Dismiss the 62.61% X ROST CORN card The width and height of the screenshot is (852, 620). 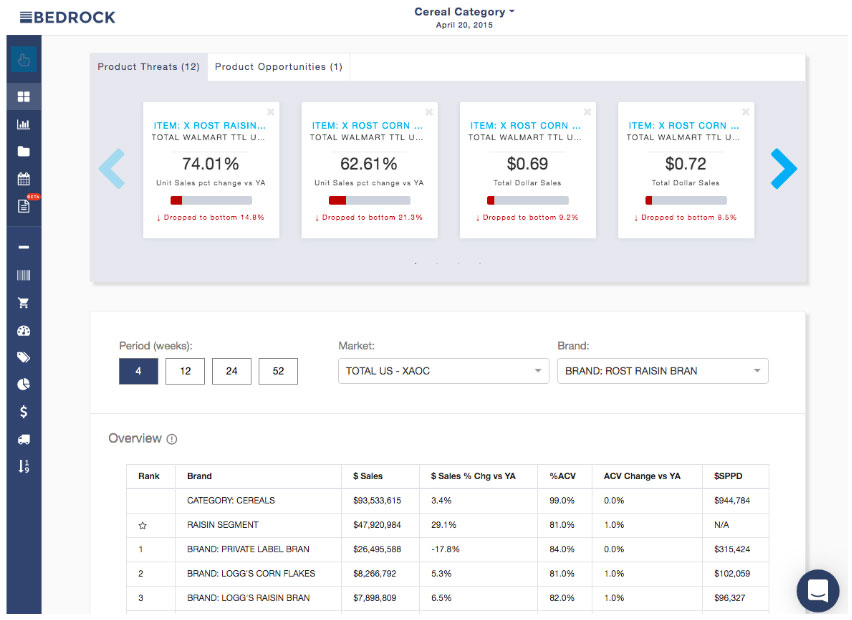pos(429,112)
